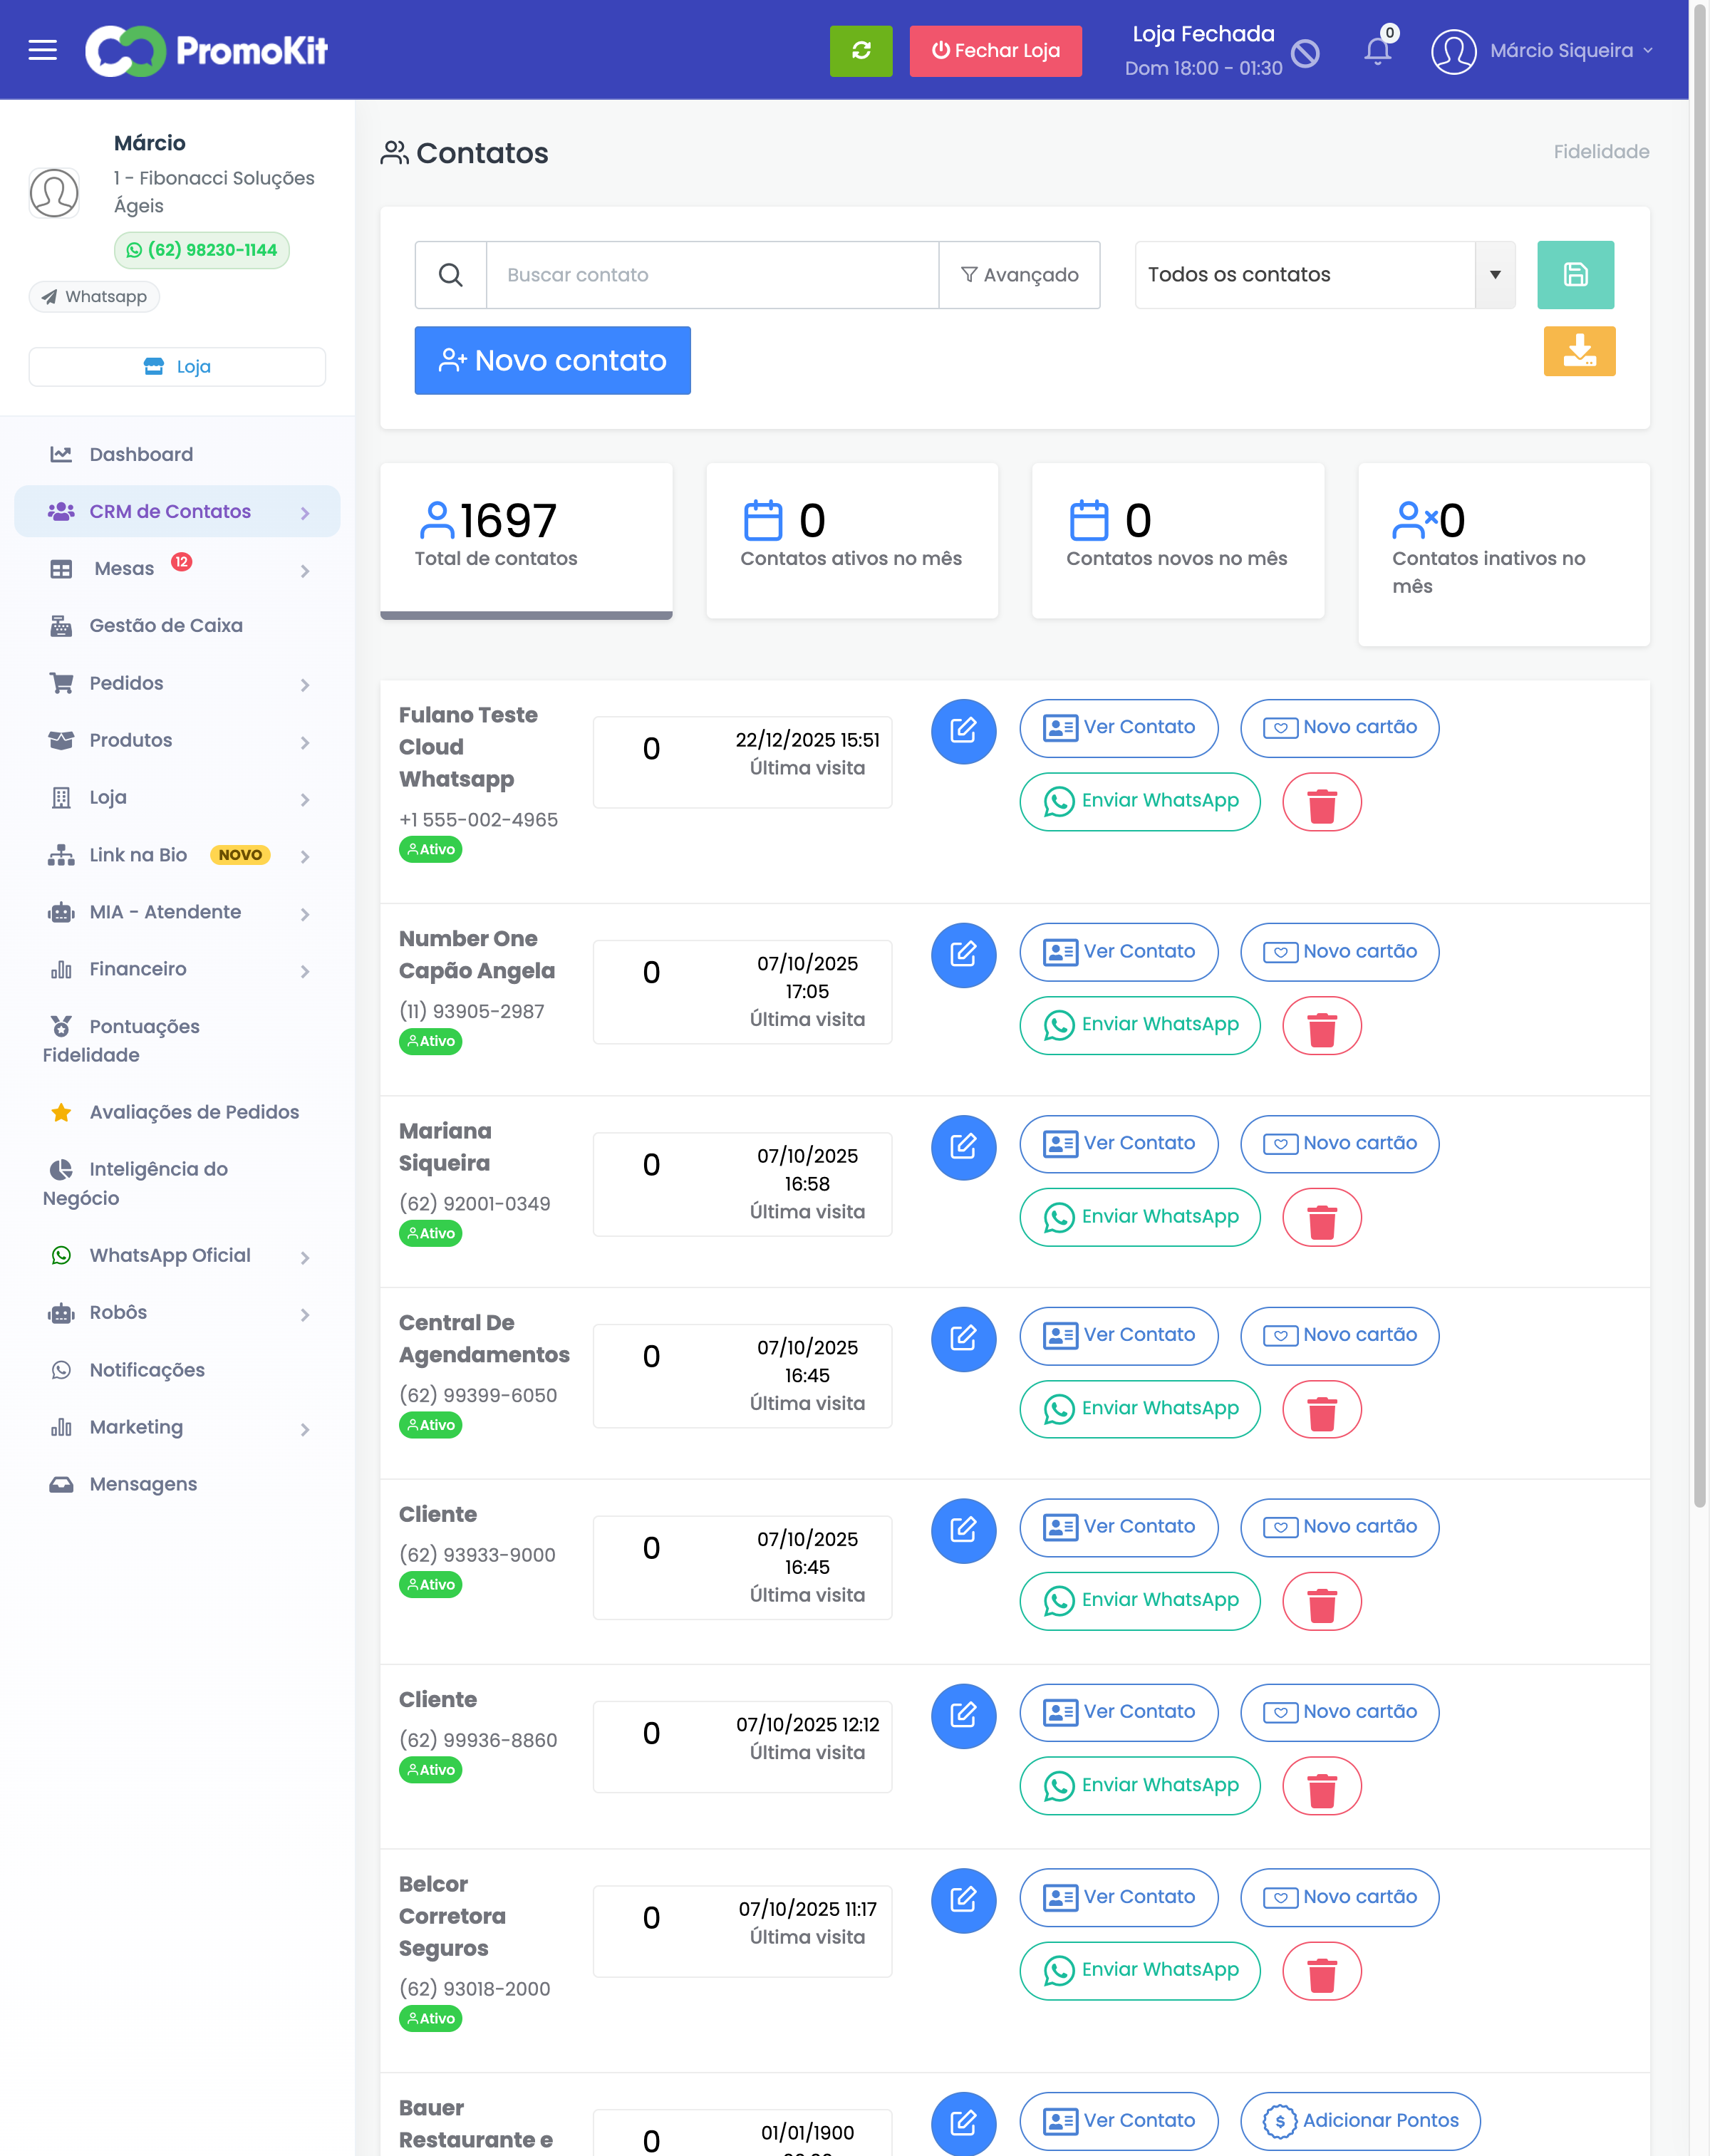Expand the Marketing sidebar menu
Screen dimensions: 1710x2156
[177, 1428]
